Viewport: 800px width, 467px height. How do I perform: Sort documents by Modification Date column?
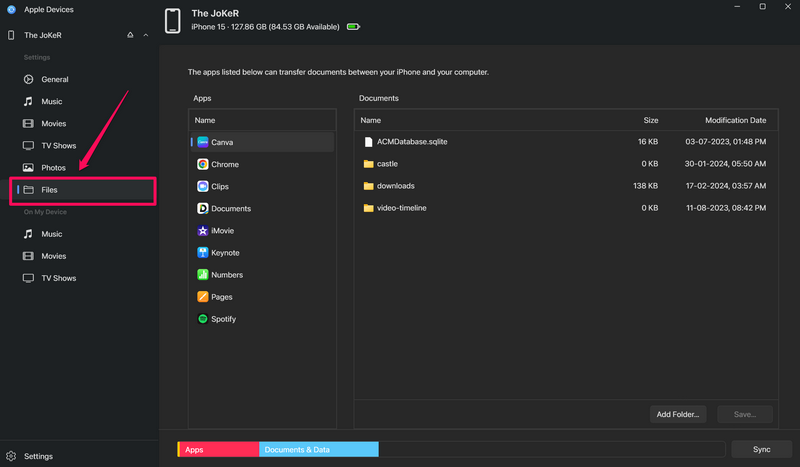735,120
